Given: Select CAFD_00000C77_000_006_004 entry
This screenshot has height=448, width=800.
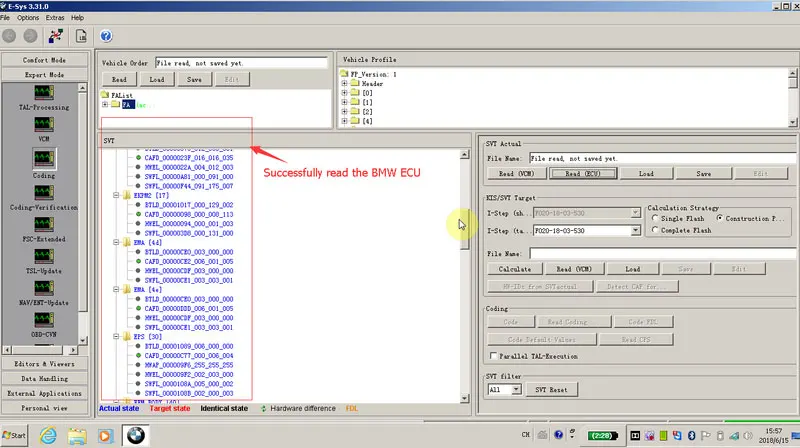Looking at the screenshot, I should point(189,356).
